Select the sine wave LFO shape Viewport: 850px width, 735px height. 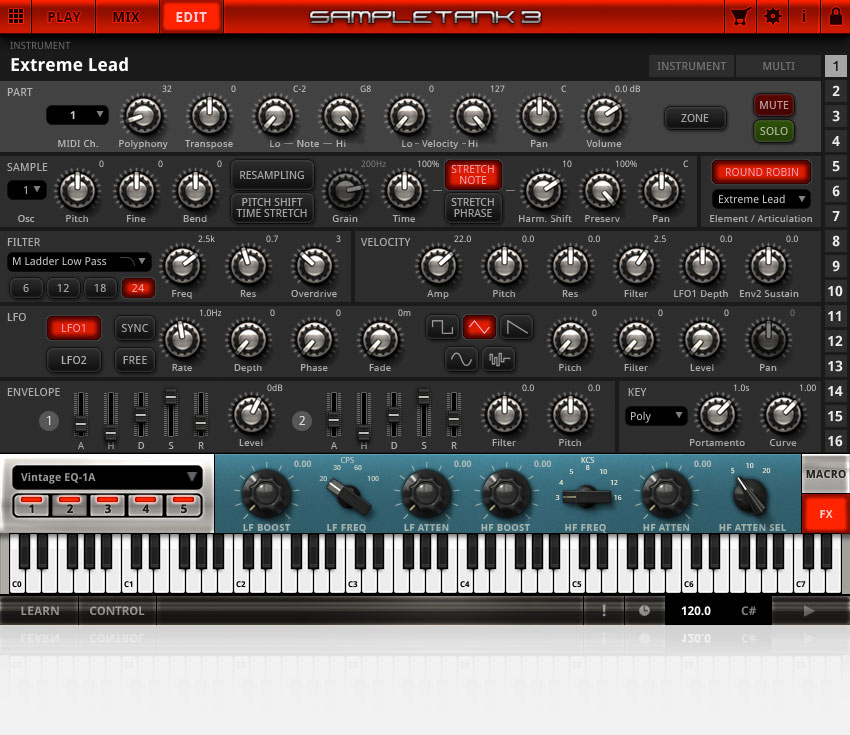tap(461, 360)
